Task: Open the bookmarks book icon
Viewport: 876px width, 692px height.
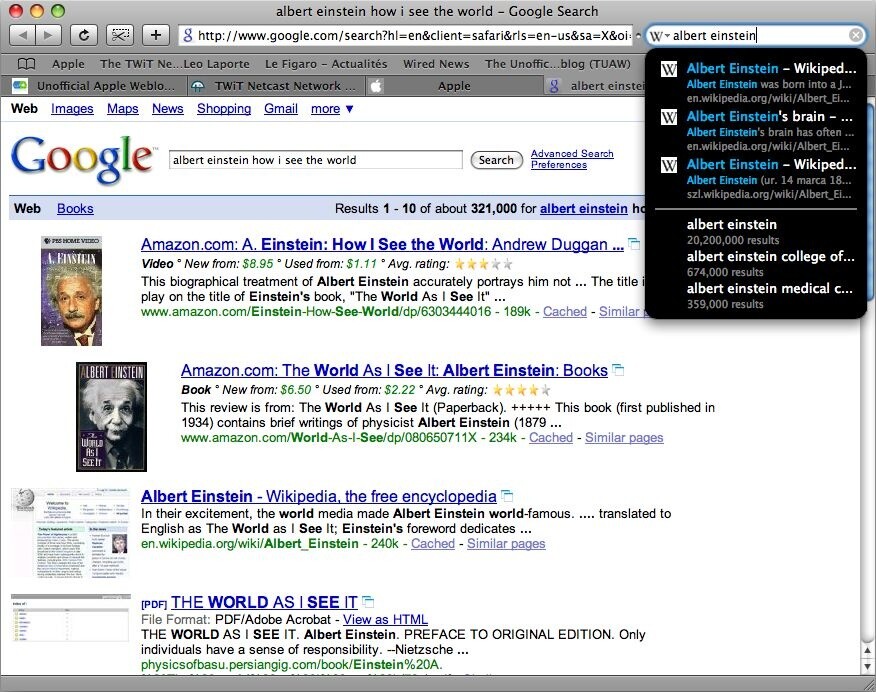Action: (26, 64)
